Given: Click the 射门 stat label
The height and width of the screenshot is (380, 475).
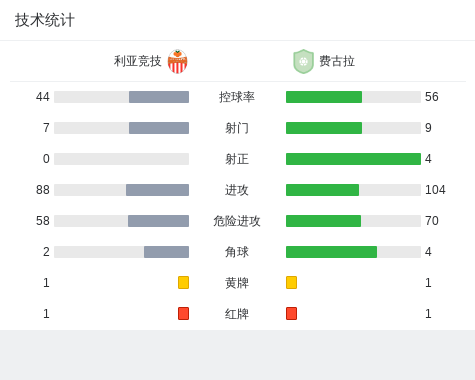Looking at the screenshot, I should [x=237, y=128].
